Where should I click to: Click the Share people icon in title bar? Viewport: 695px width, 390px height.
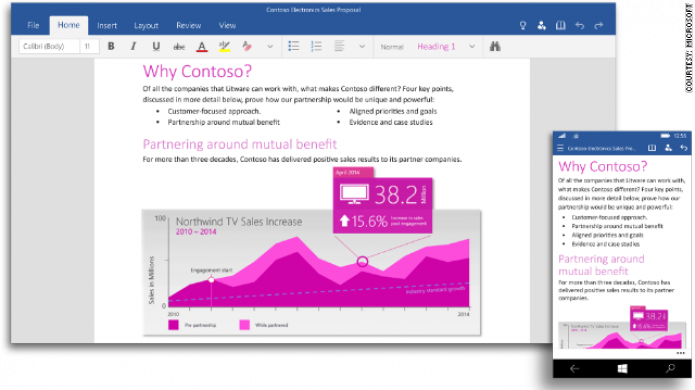click(542, 26)
